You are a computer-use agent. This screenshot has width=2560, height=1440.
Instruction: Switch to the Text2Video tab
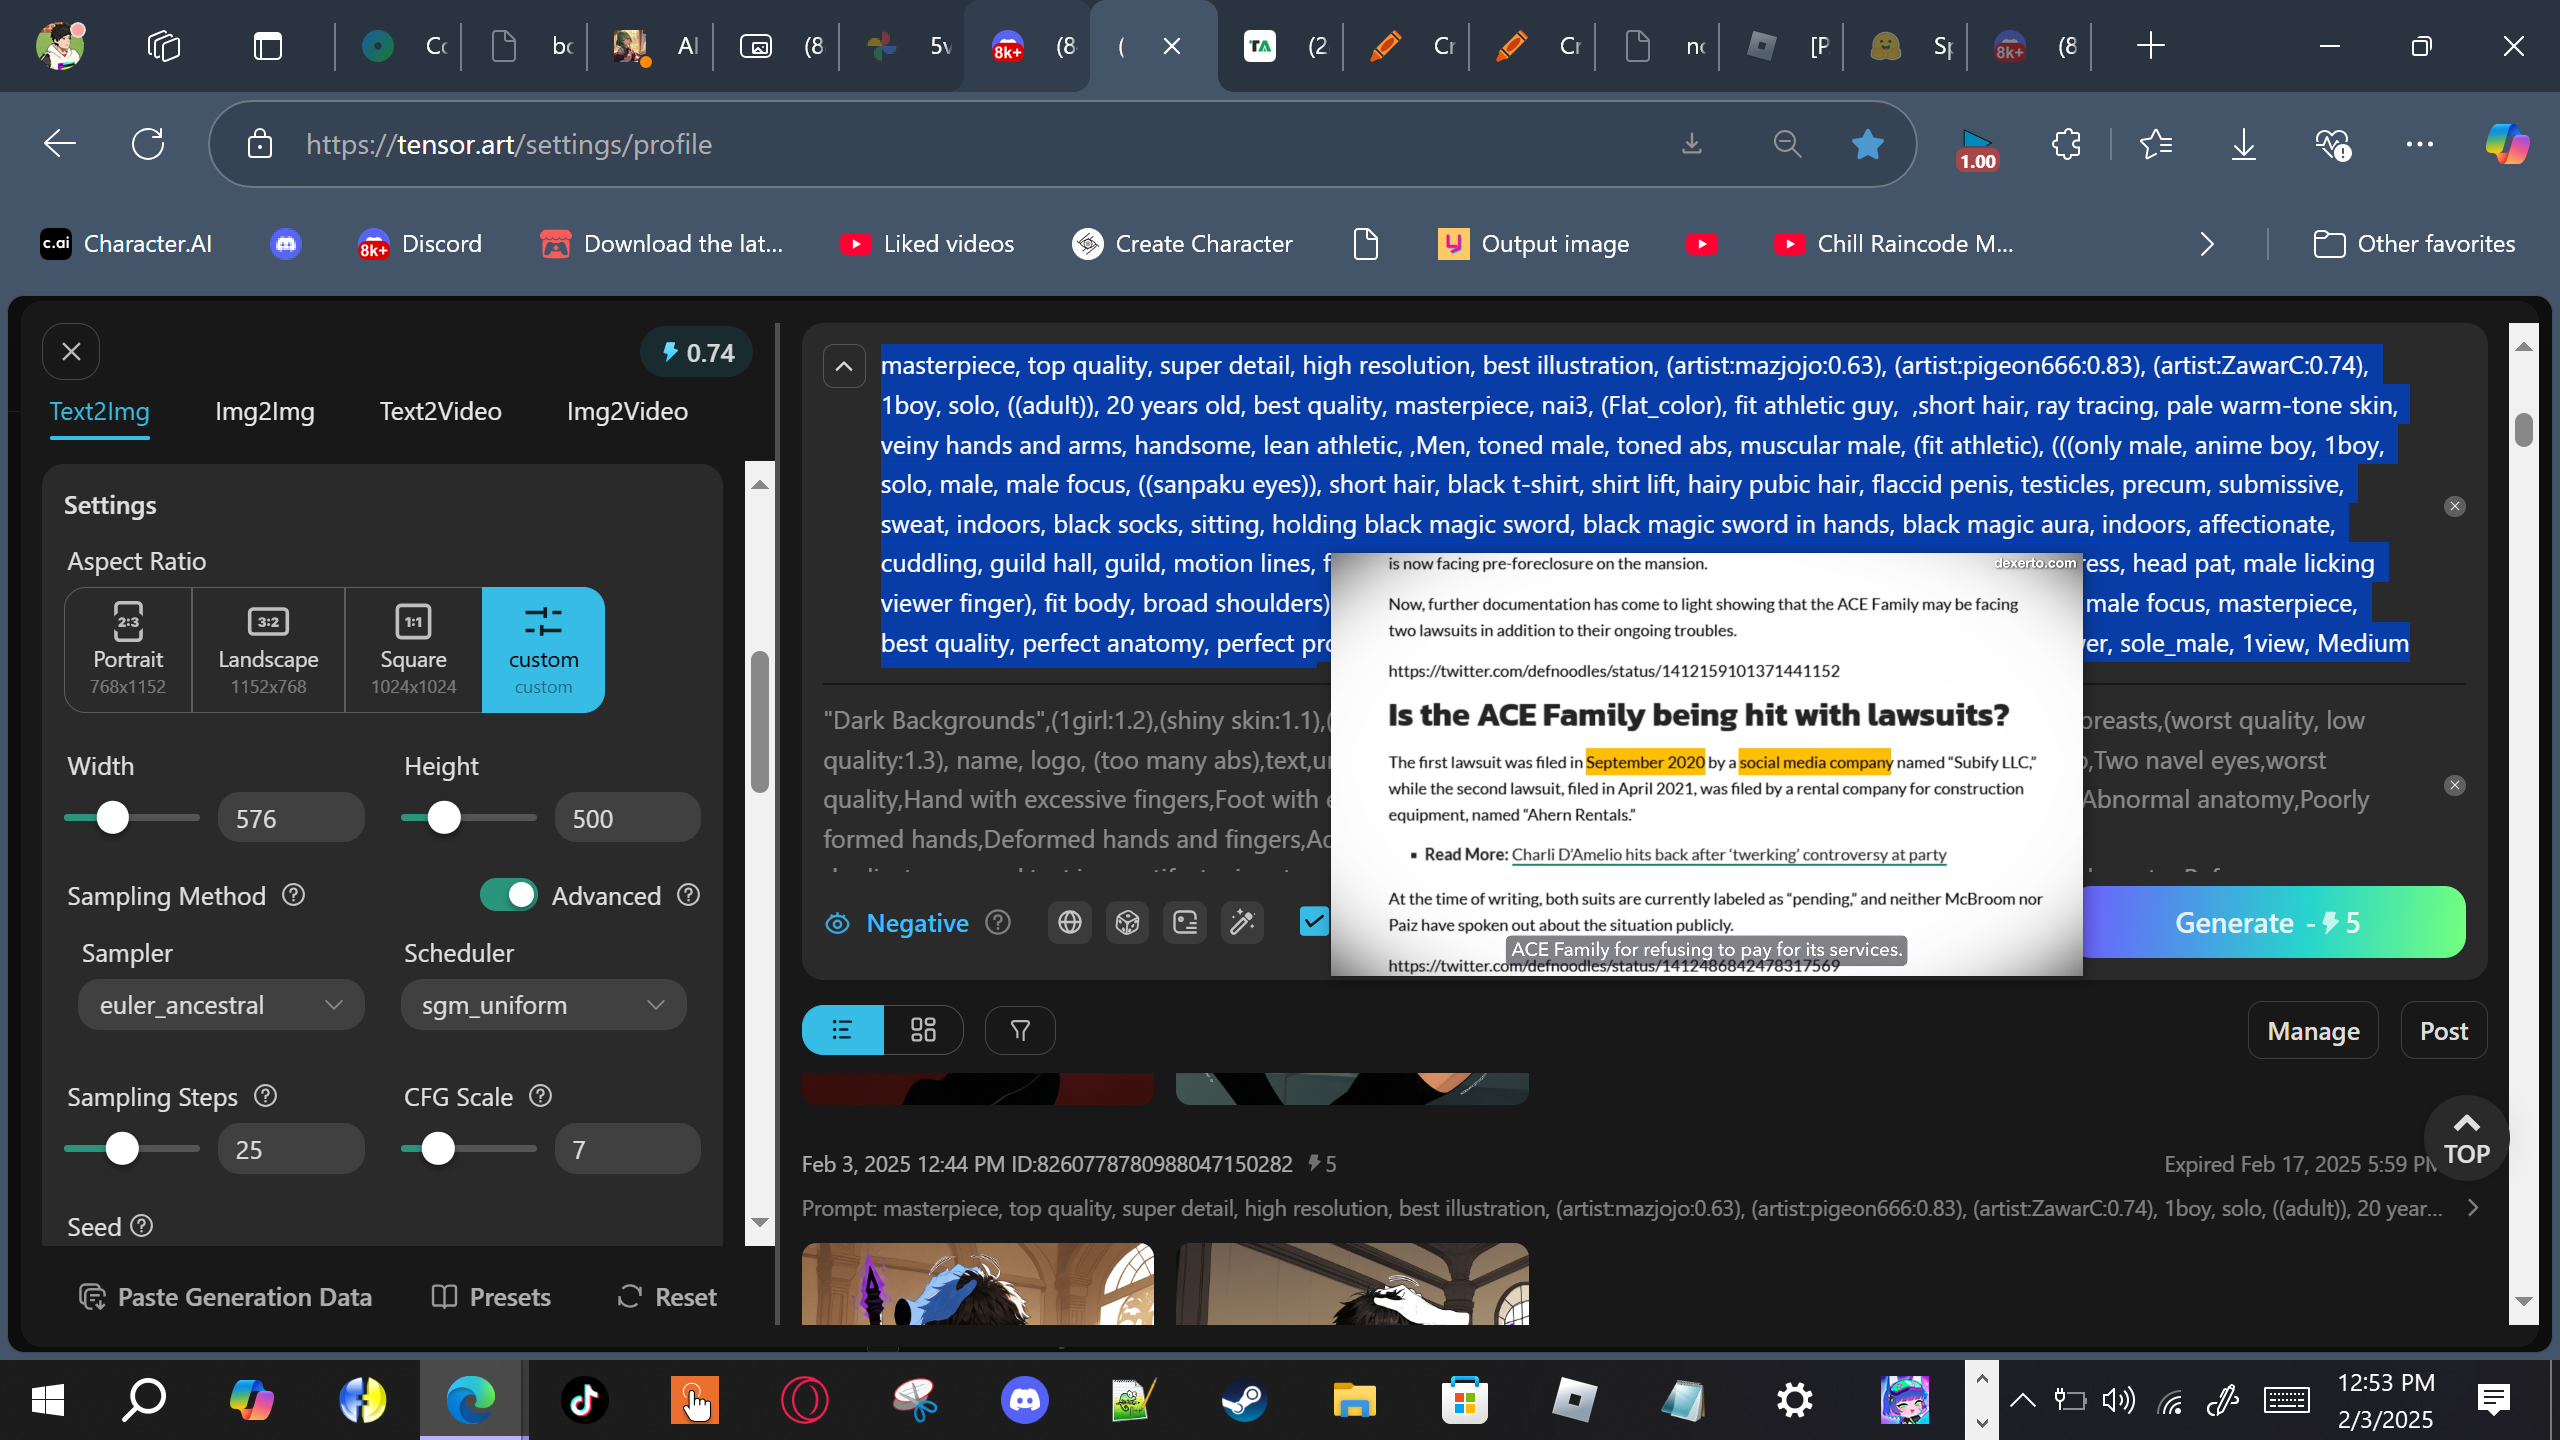coord(441,411)
